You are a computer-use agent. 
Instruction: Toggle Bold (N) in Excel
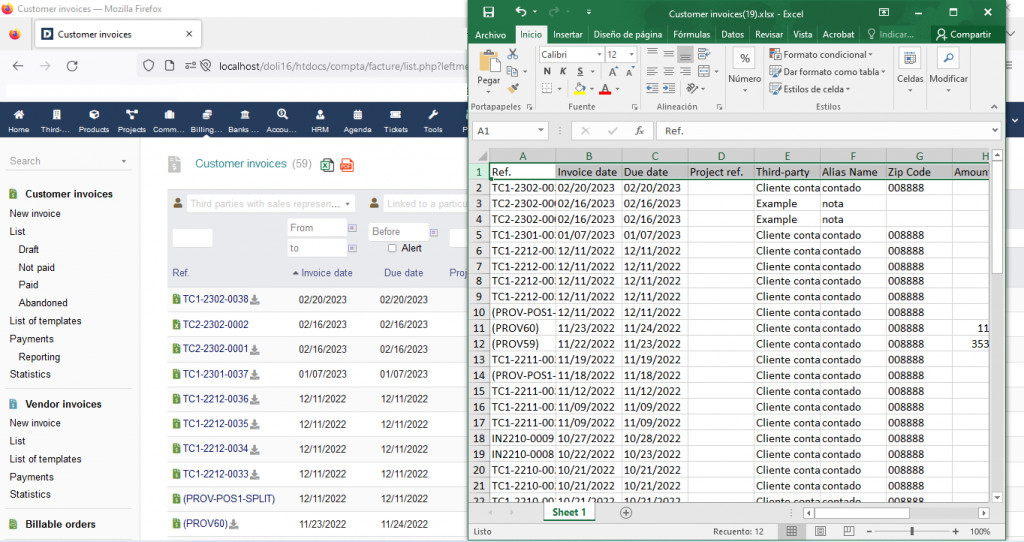547,72
